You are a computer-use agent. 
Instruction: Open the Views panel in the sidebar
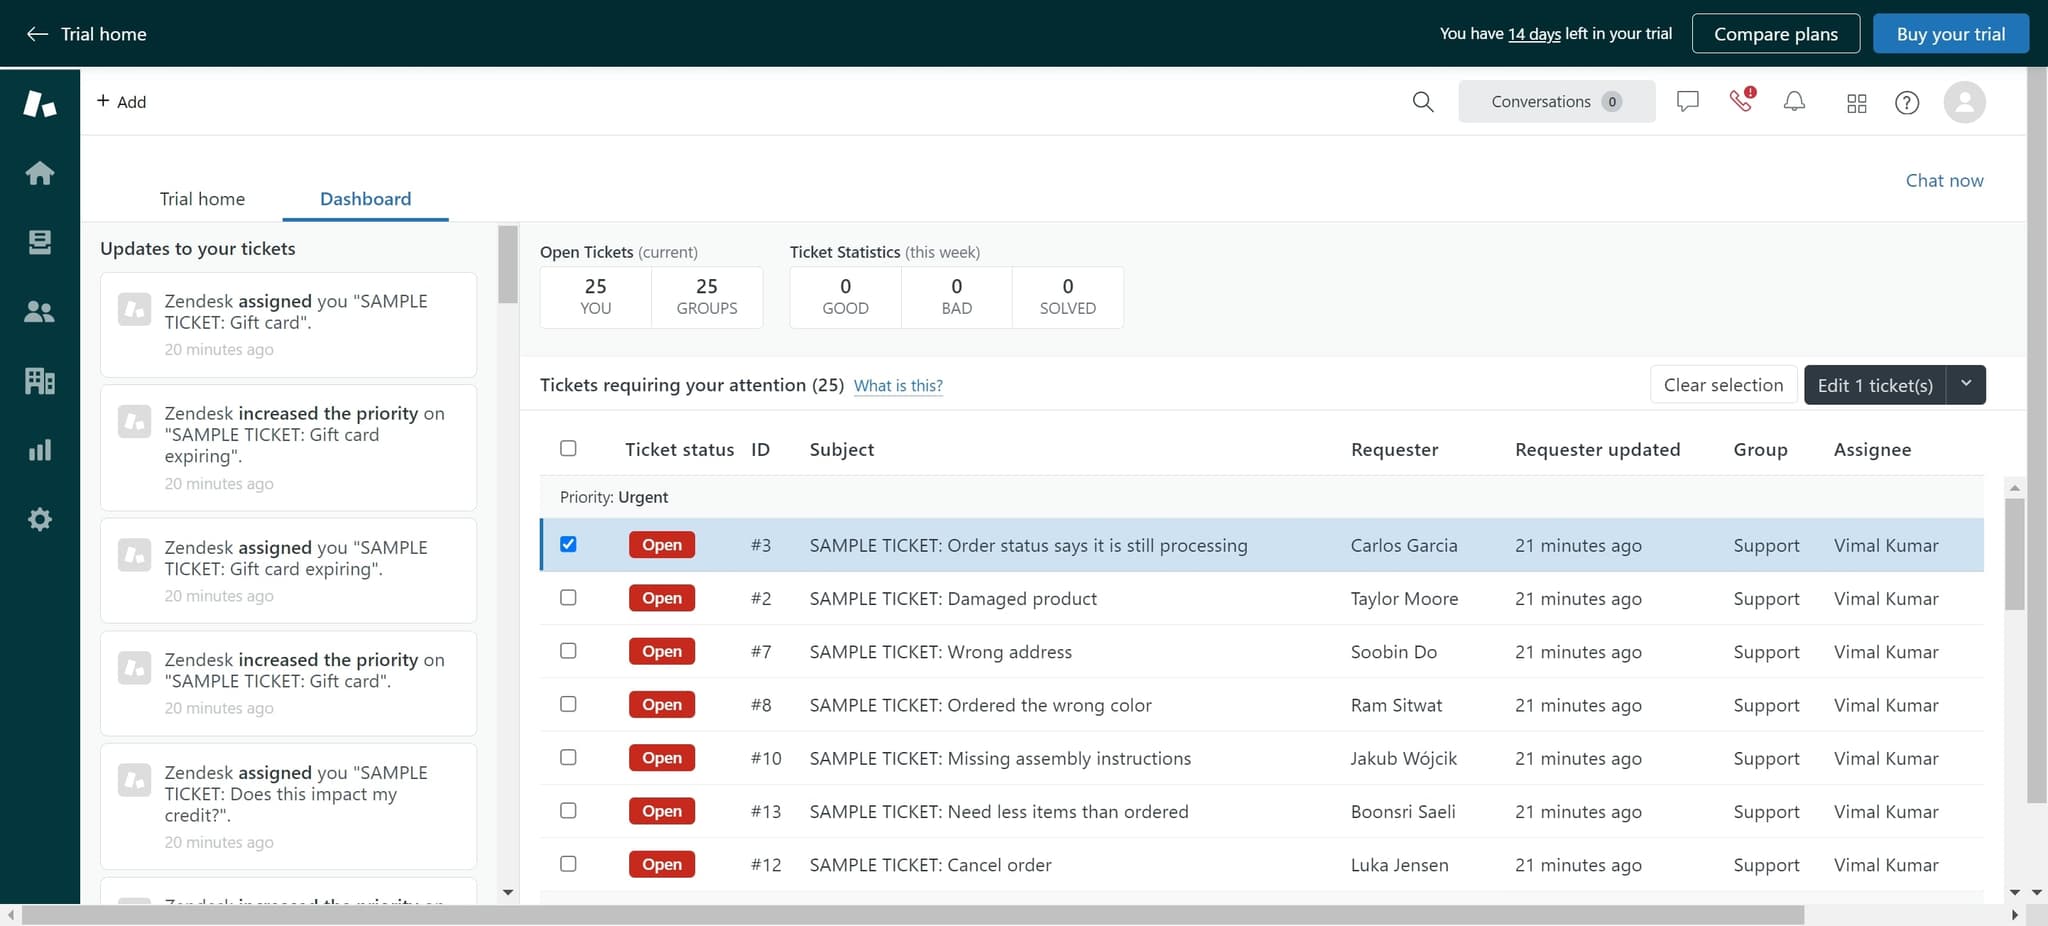pos(39,241)
